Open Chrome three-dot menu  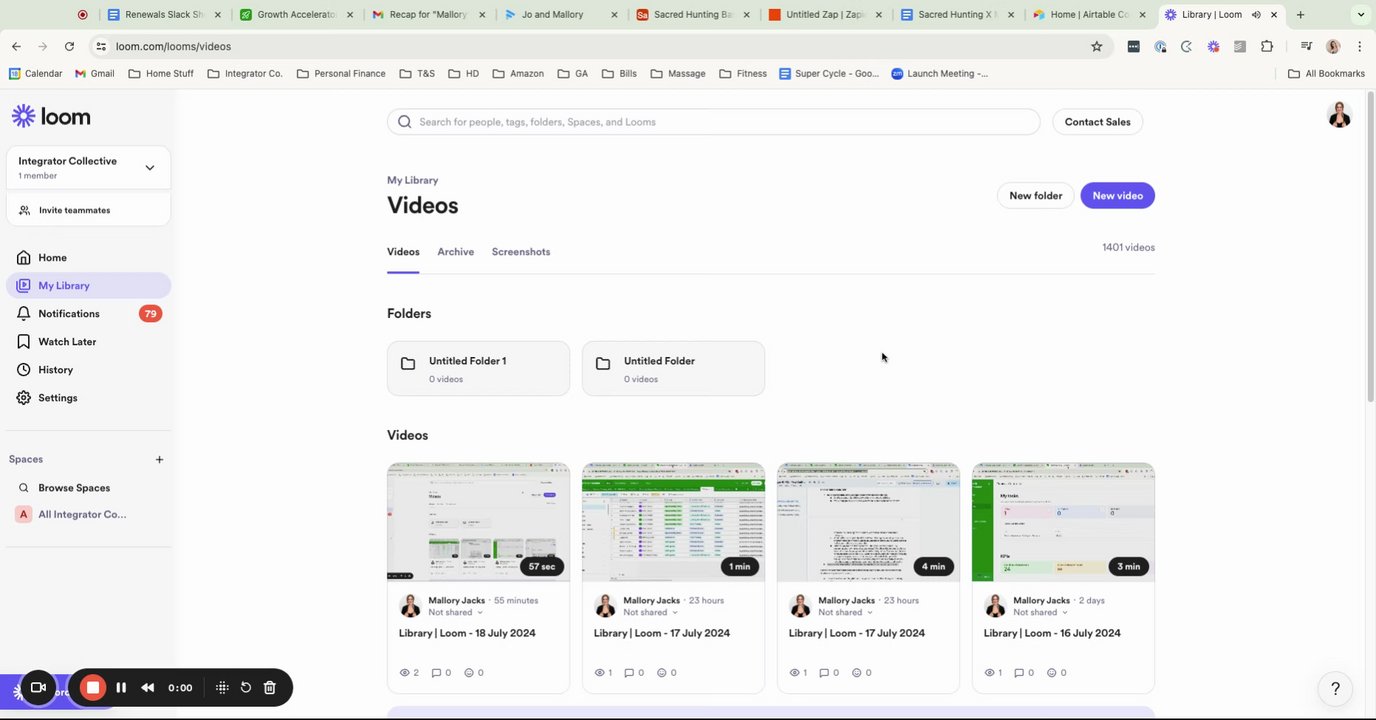tap(1360, 46)
